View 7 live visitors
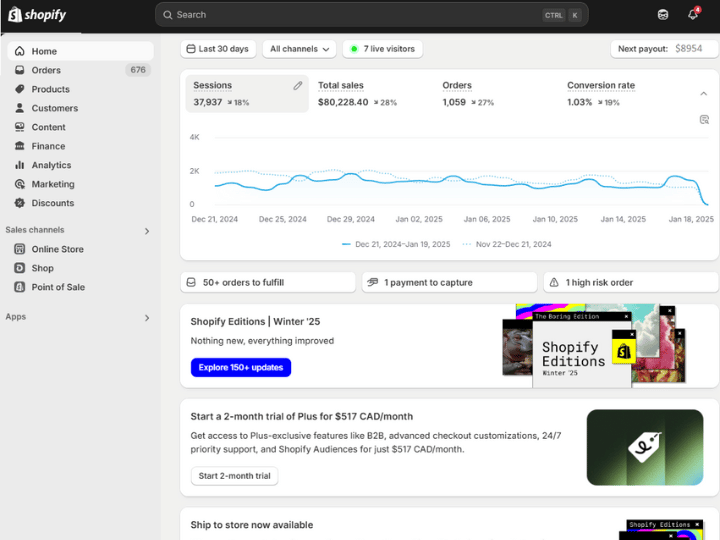 point(383,49)
